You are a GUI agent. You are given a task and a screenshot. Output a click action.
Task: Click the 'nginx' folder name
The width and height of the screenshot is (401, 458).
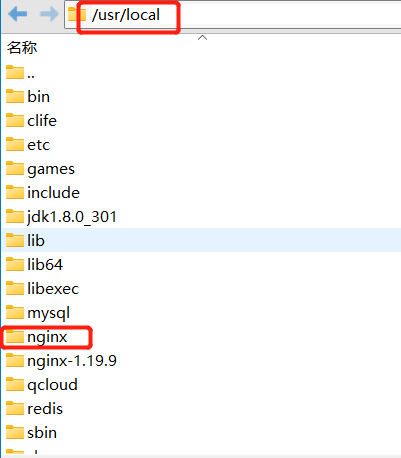tap(47, 338)
